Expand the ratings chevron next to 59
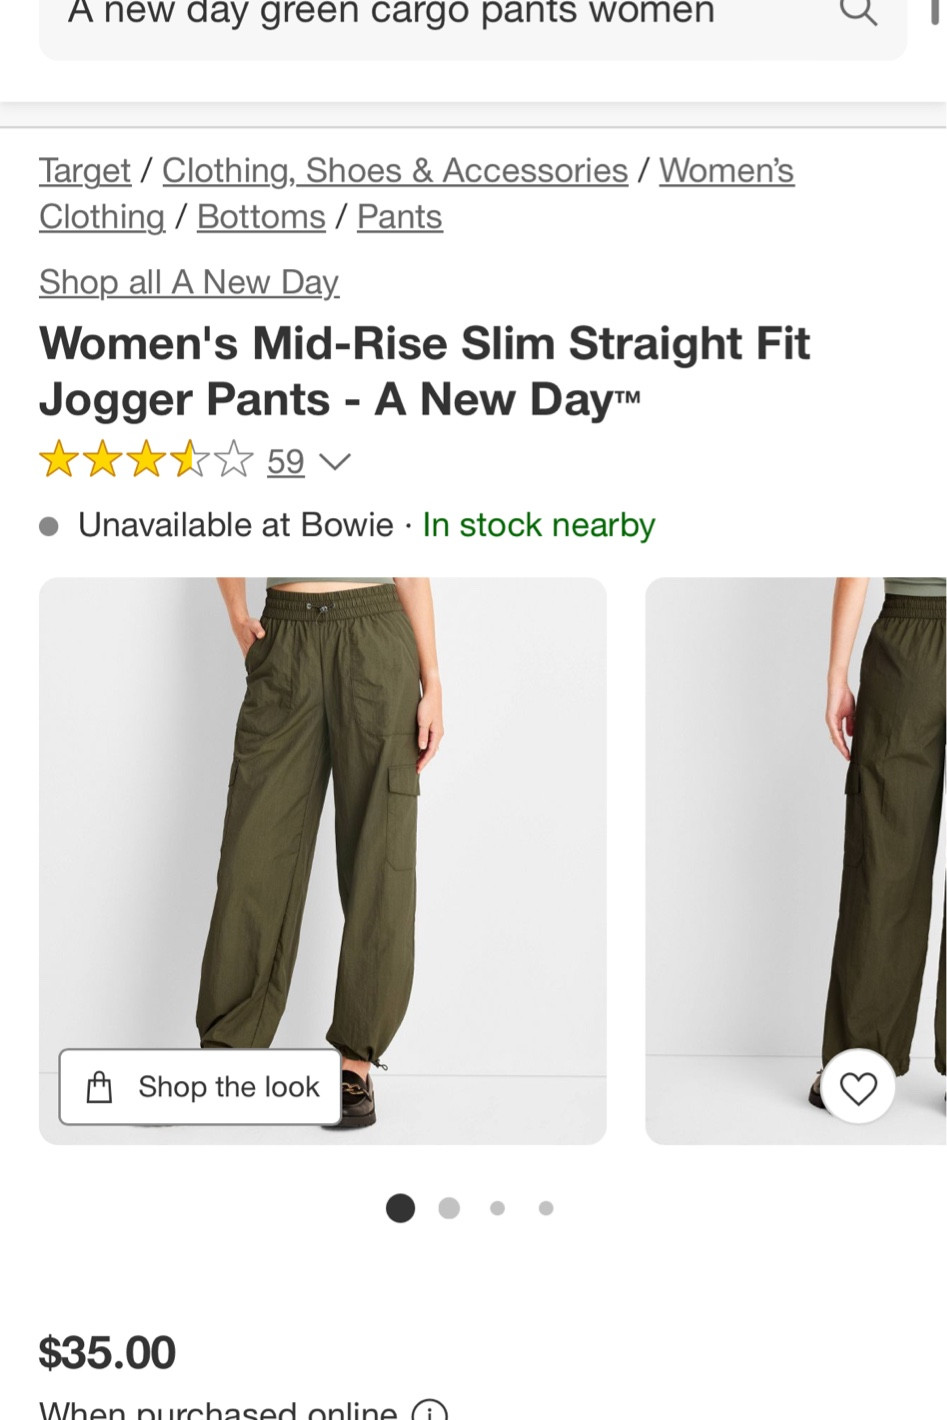 pyautogui.click(x=335, y=462)
